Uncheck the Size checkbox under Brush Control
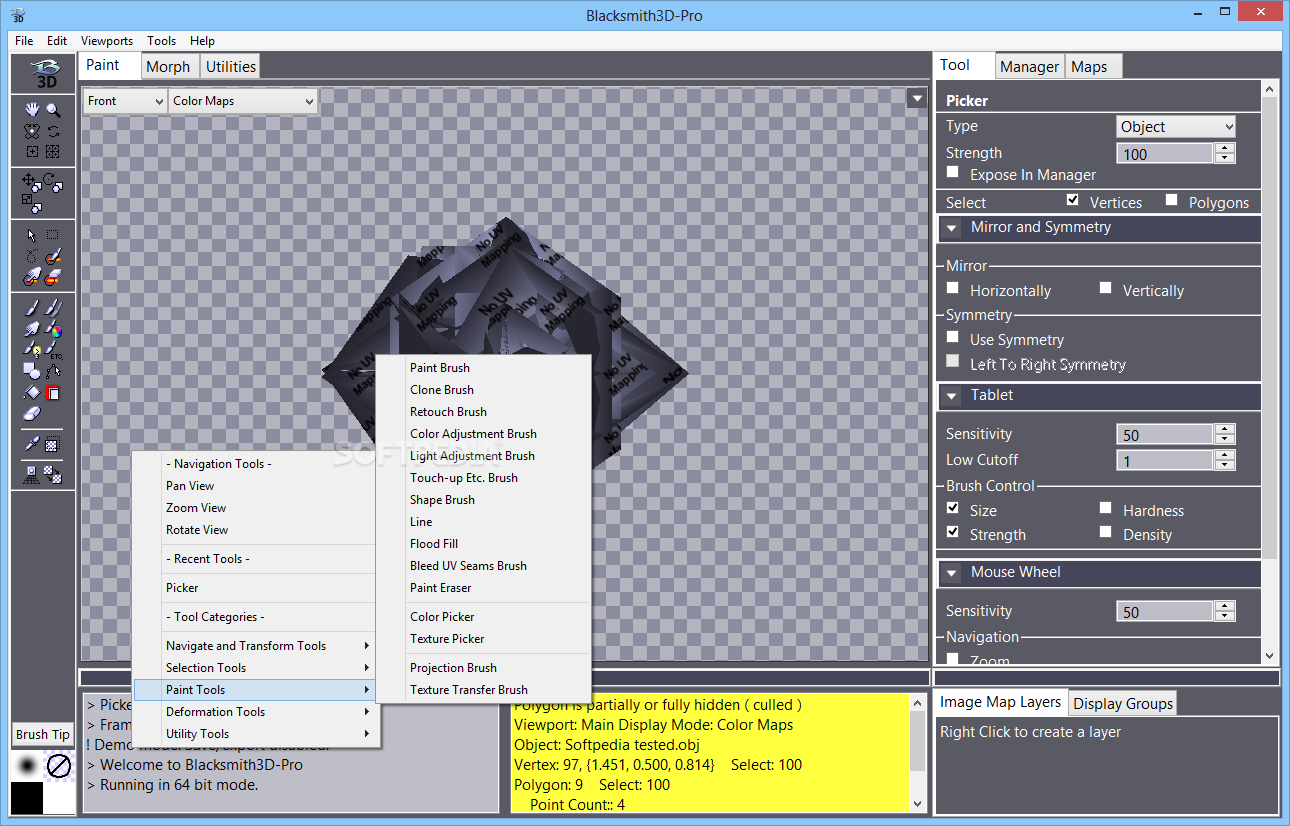 (953, 509)
